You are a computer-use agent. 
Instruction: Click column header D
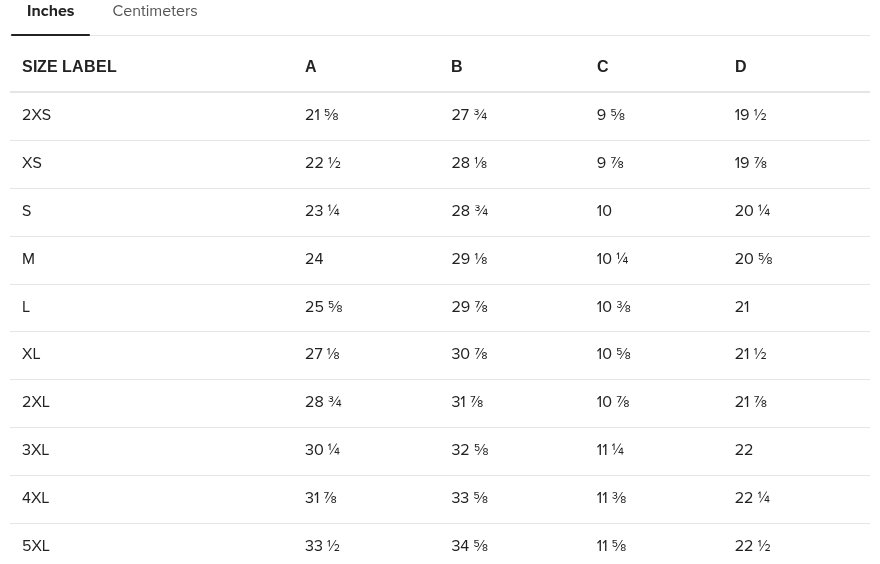pyautogui.click(x=740, y=67)
